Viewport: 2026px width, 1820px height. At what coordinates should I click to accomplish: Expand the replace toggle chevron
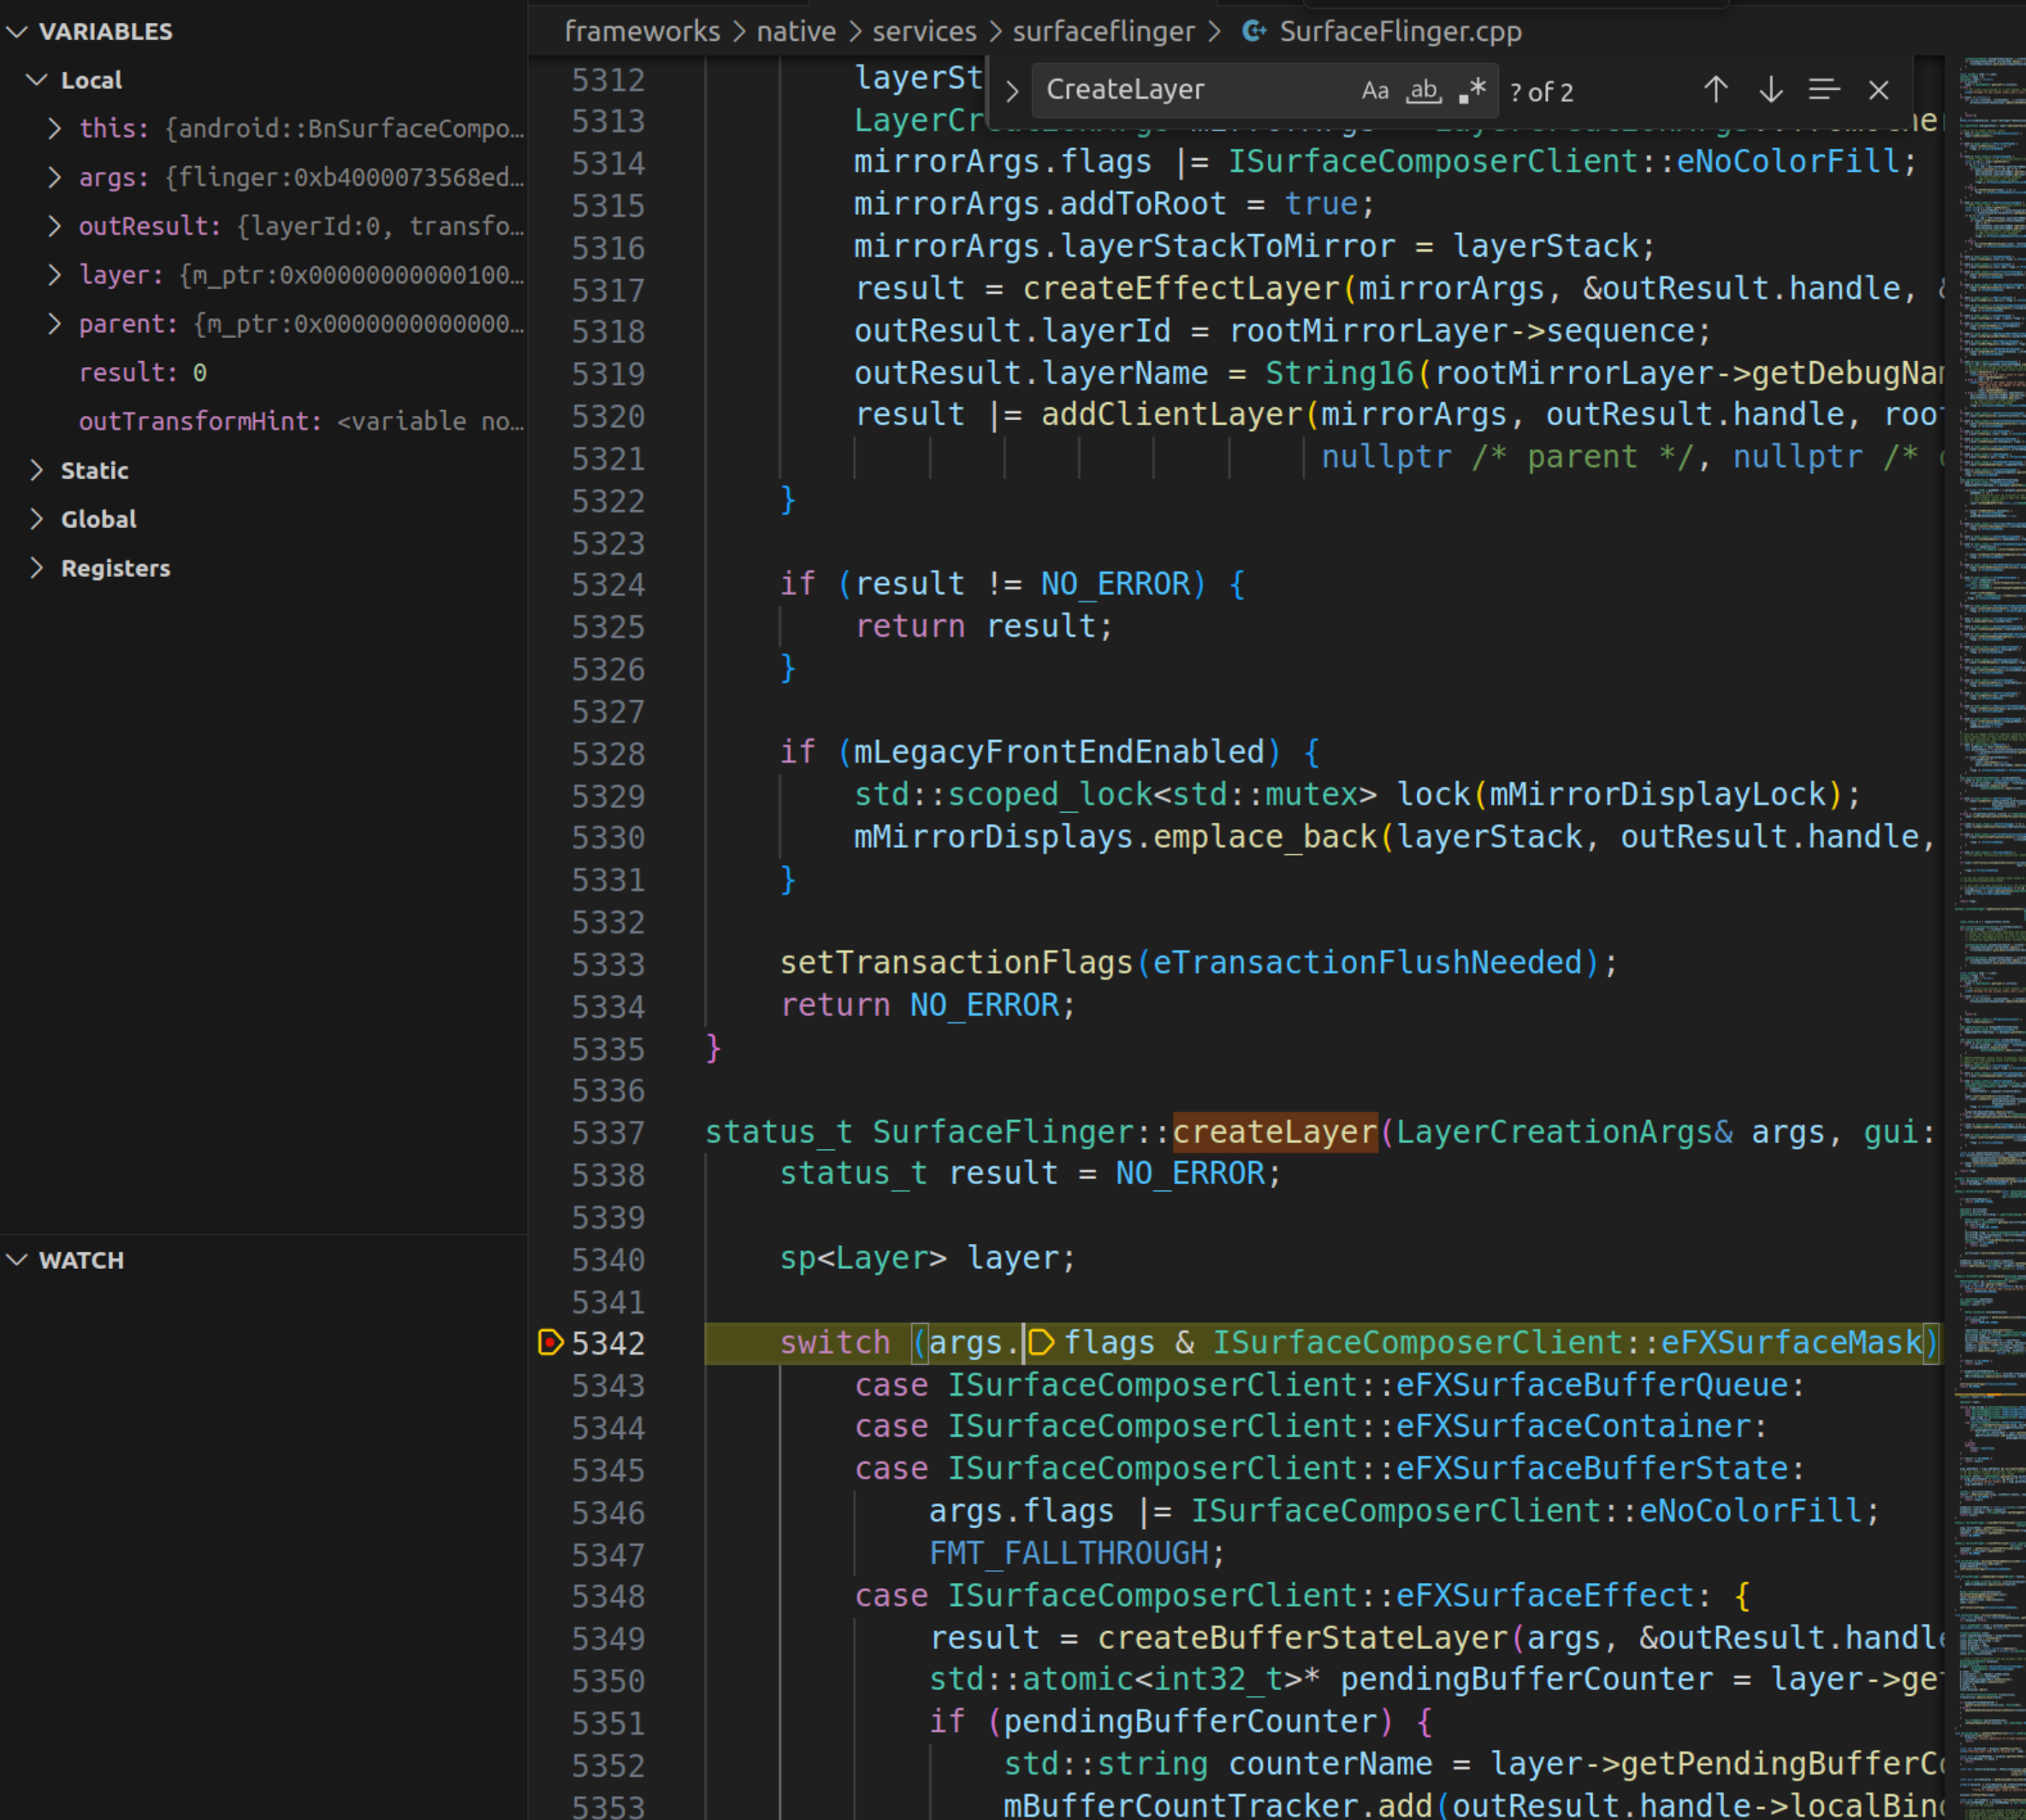tap(1012, 91)
